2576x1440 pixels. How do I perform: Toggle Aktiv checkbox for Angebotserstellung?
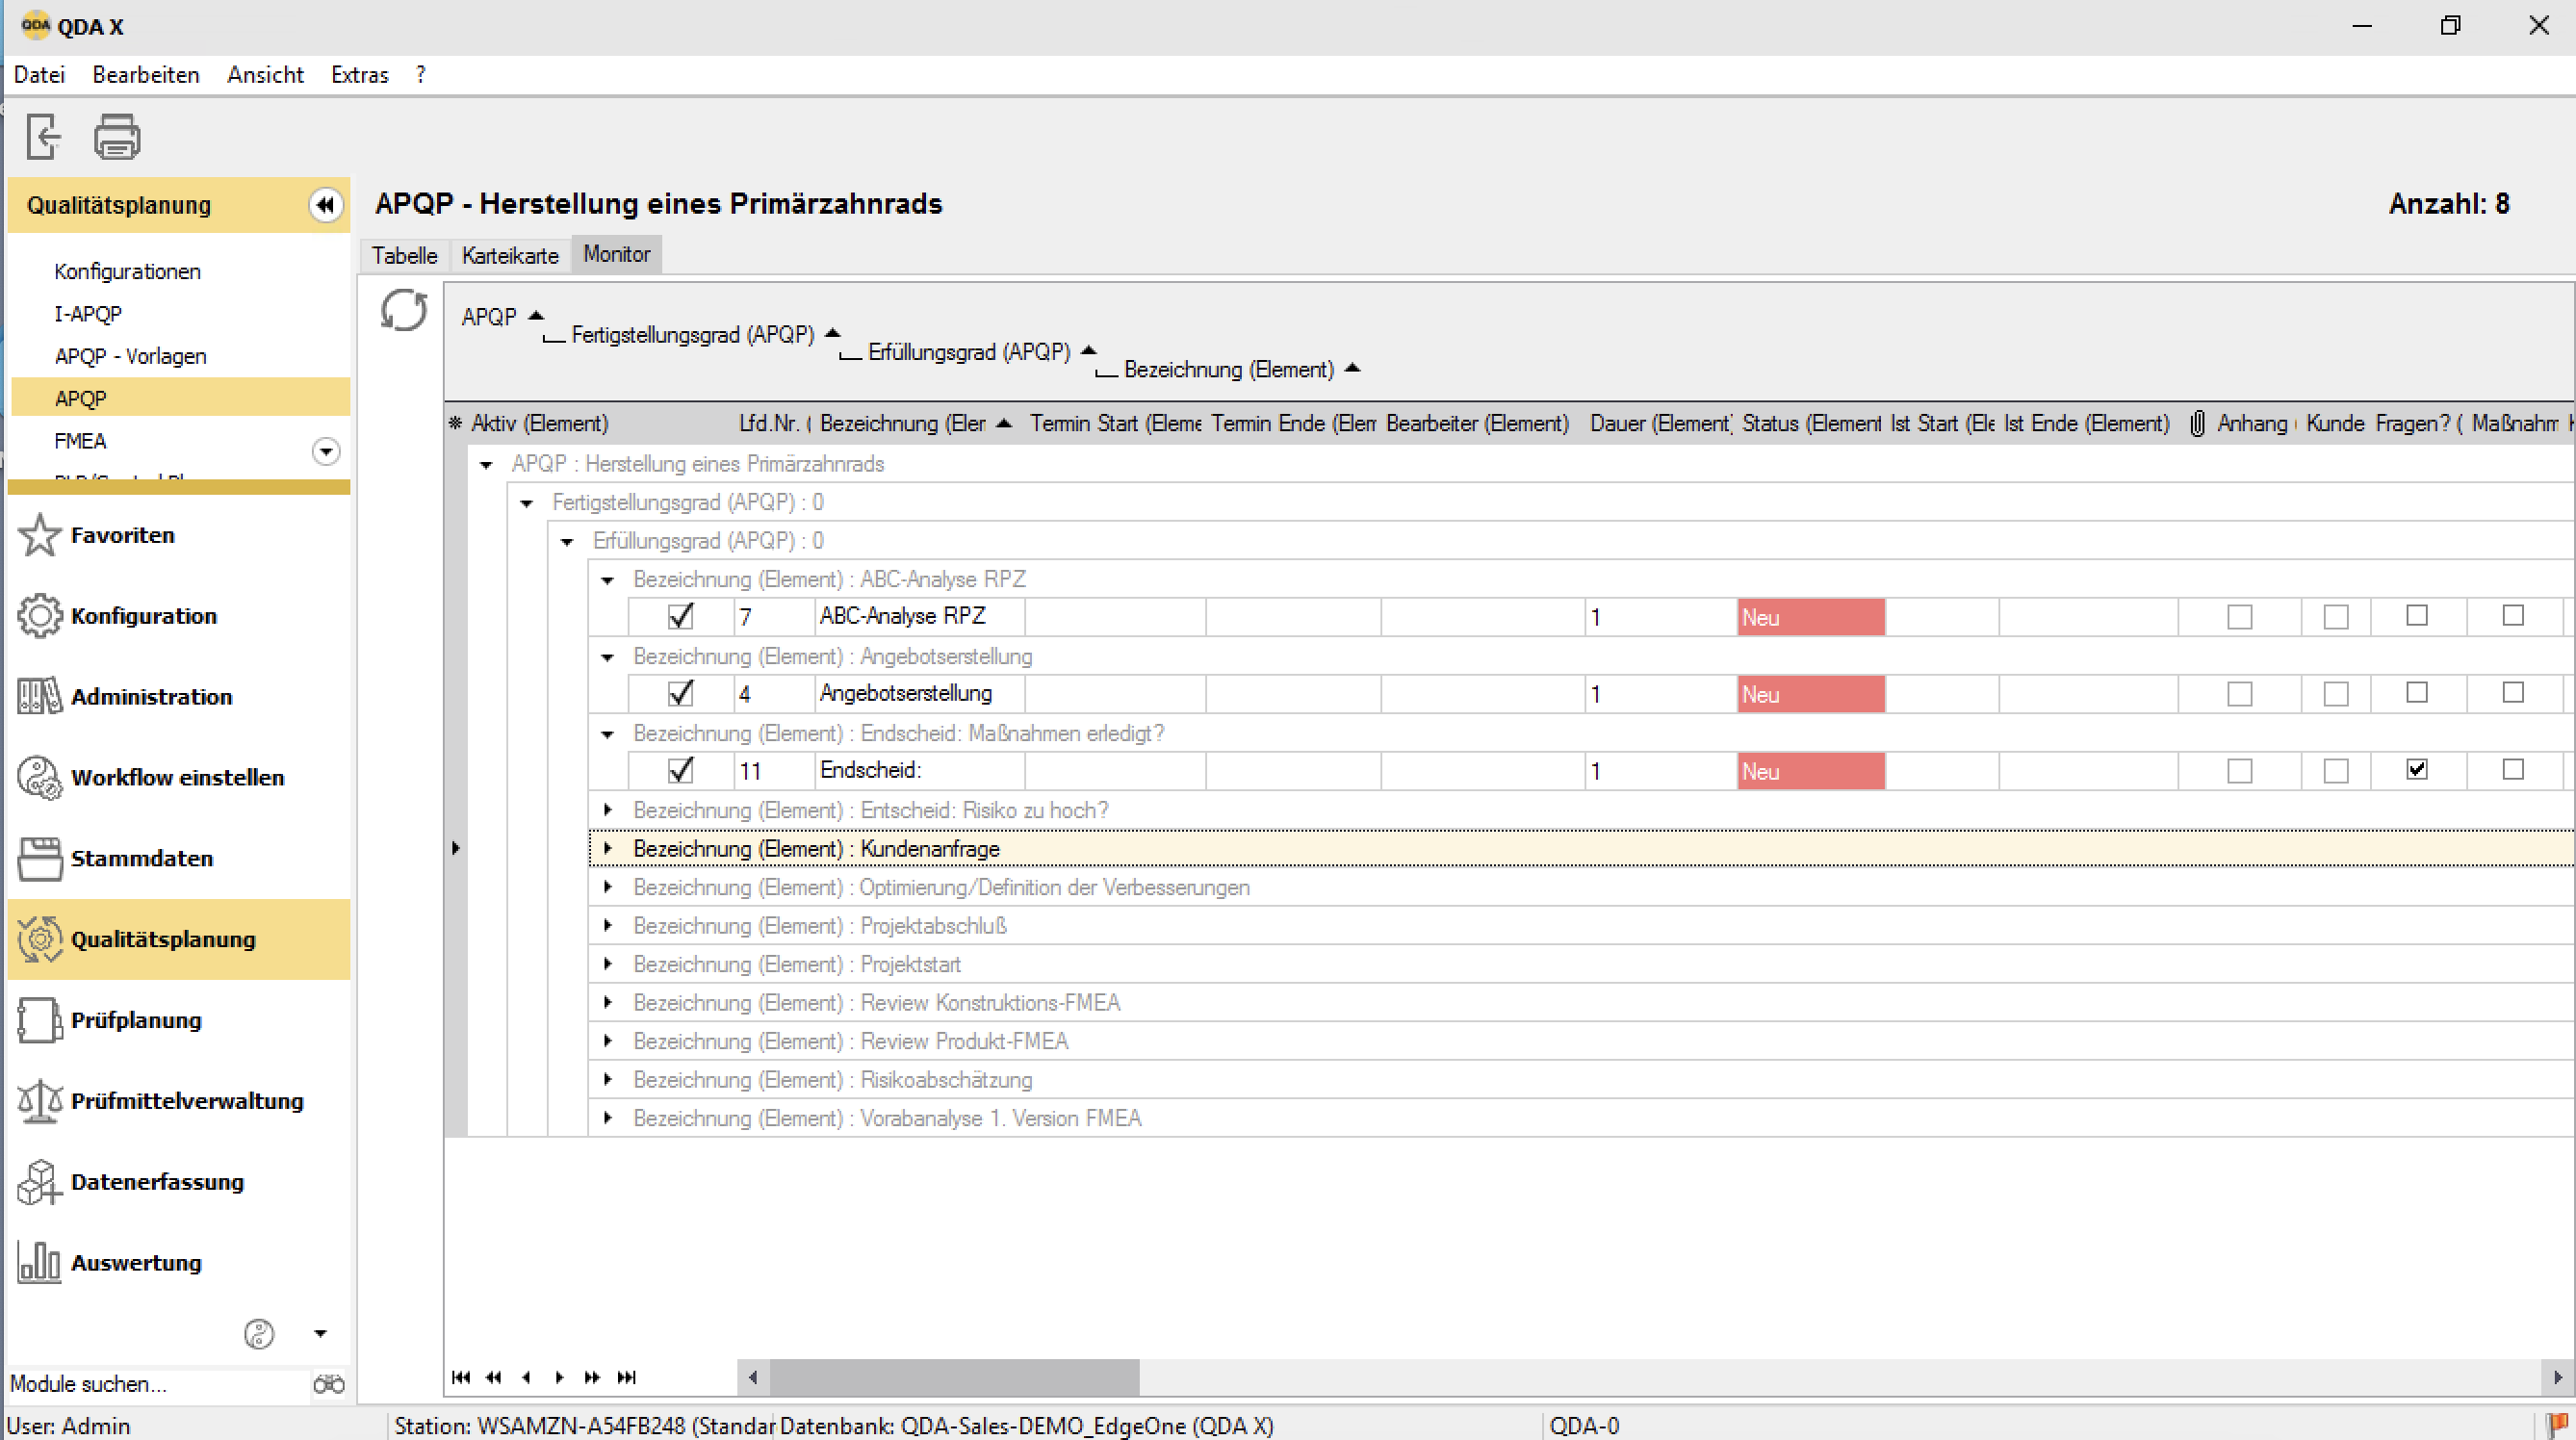[680, 693]
